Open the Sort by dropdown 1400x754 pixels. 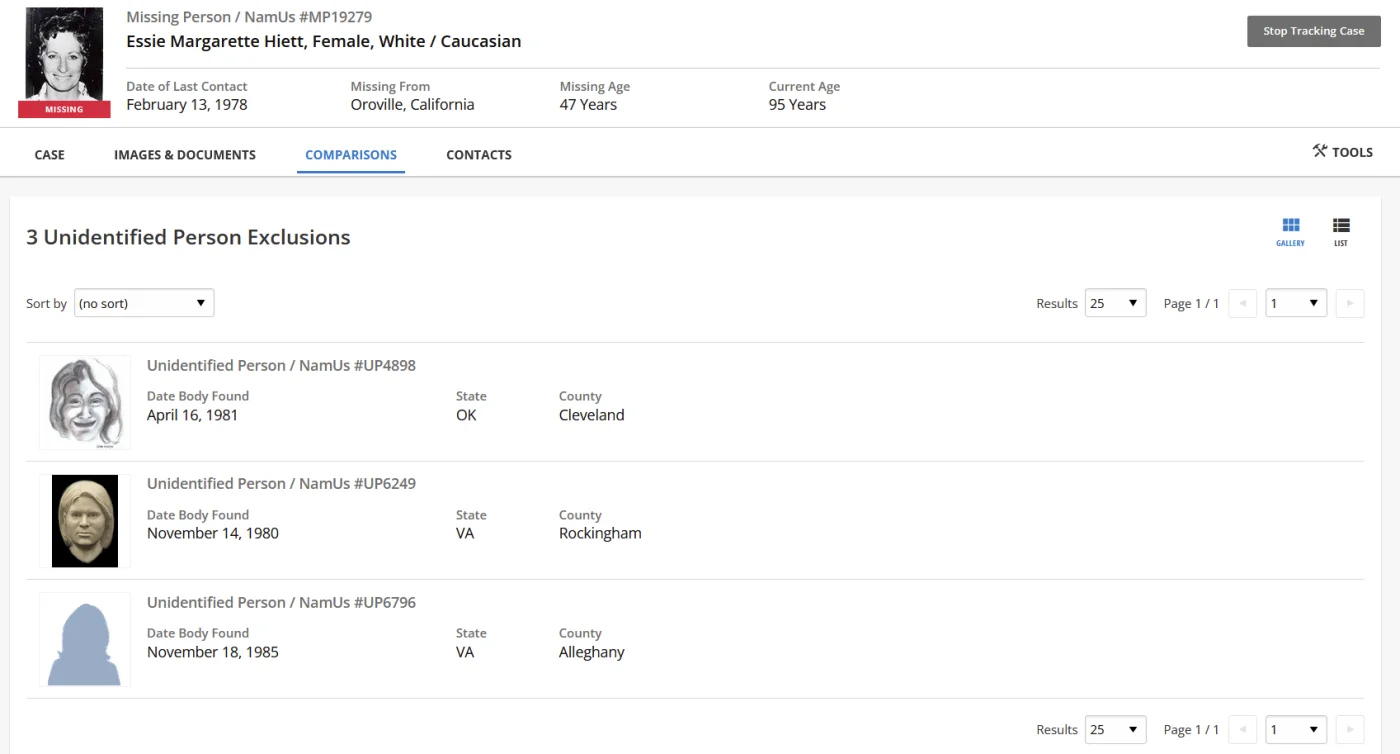pos(144,303)
